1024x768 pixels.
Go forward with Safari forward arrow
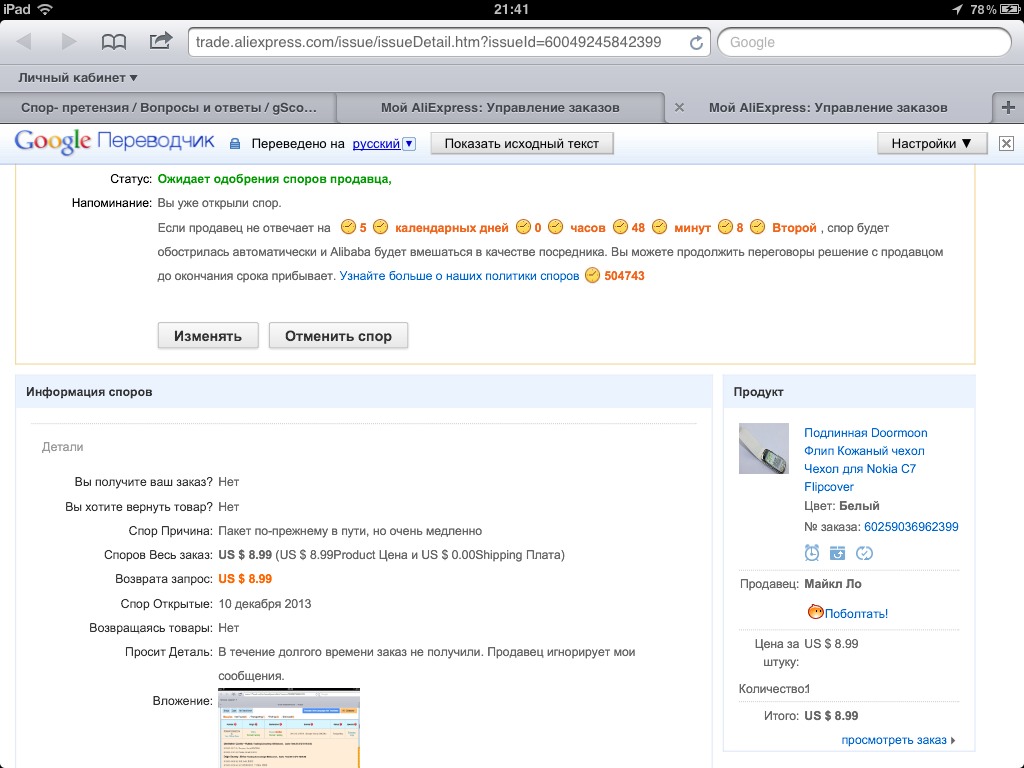point(69,42)
